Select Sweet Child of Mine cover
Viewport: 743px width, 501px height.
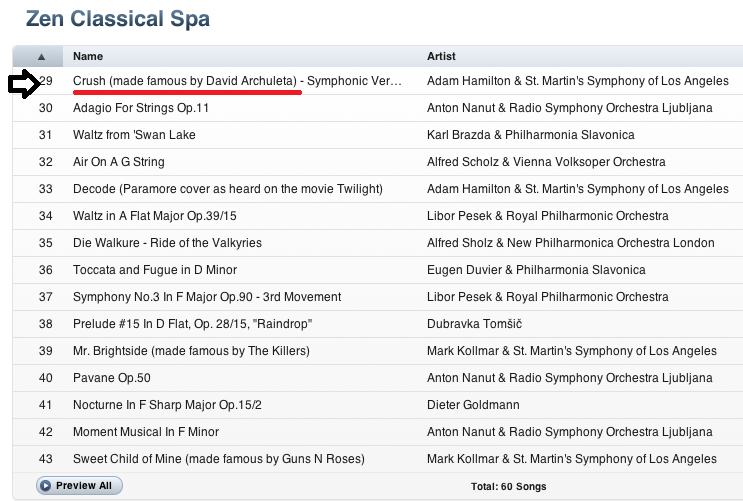click(x=219, y=459)
